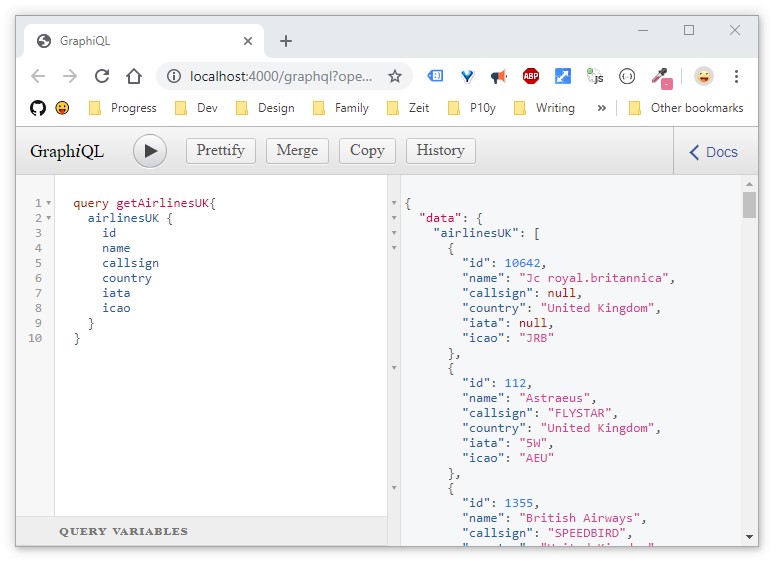The image size is (777, 563).
Task: Click the "JRB" icao value
Action: tap(537, 338)
